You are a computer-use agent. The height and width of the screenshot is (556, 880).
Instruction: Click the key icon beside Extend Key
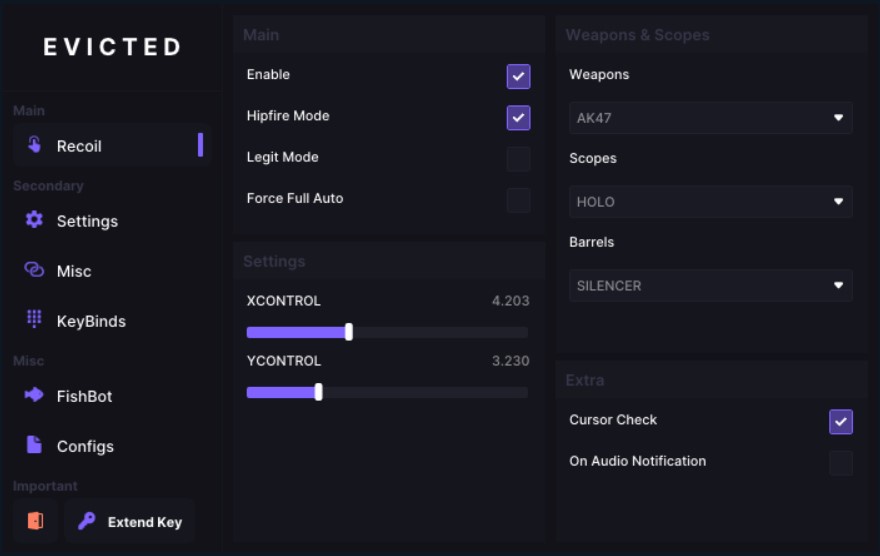coord(86,521)
